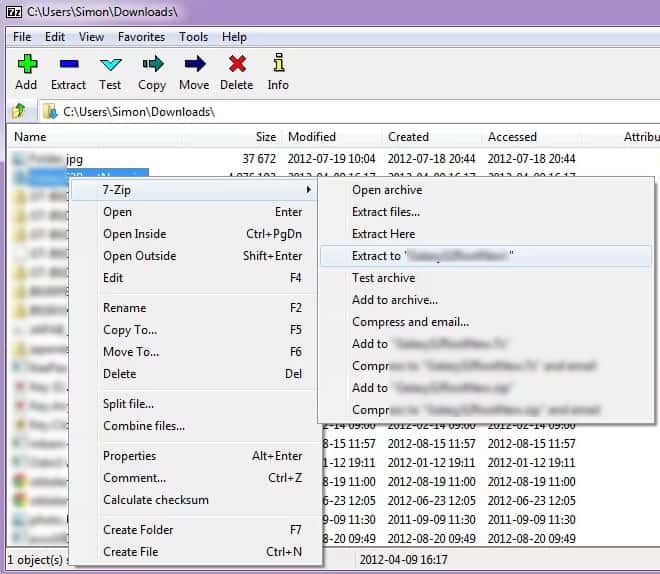
Task: Choose Copy To... in context menu
Action: 193,330
